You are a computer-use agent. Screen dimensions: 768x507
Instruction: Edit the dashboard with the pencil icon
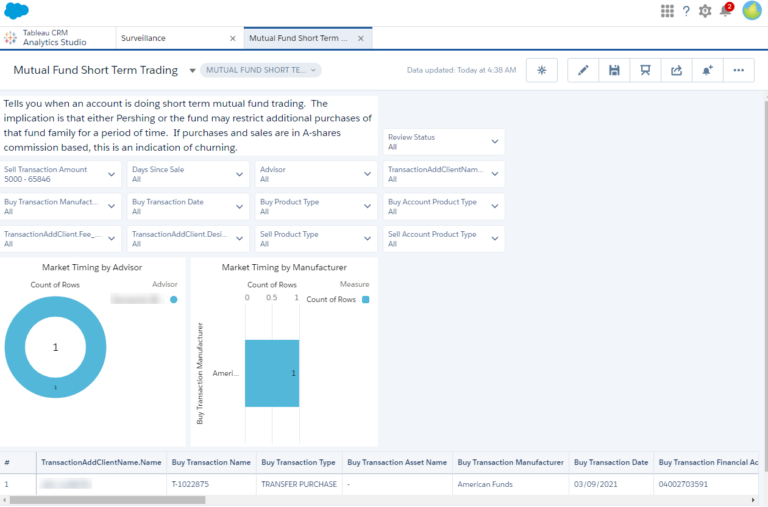(x=583, y=71)
